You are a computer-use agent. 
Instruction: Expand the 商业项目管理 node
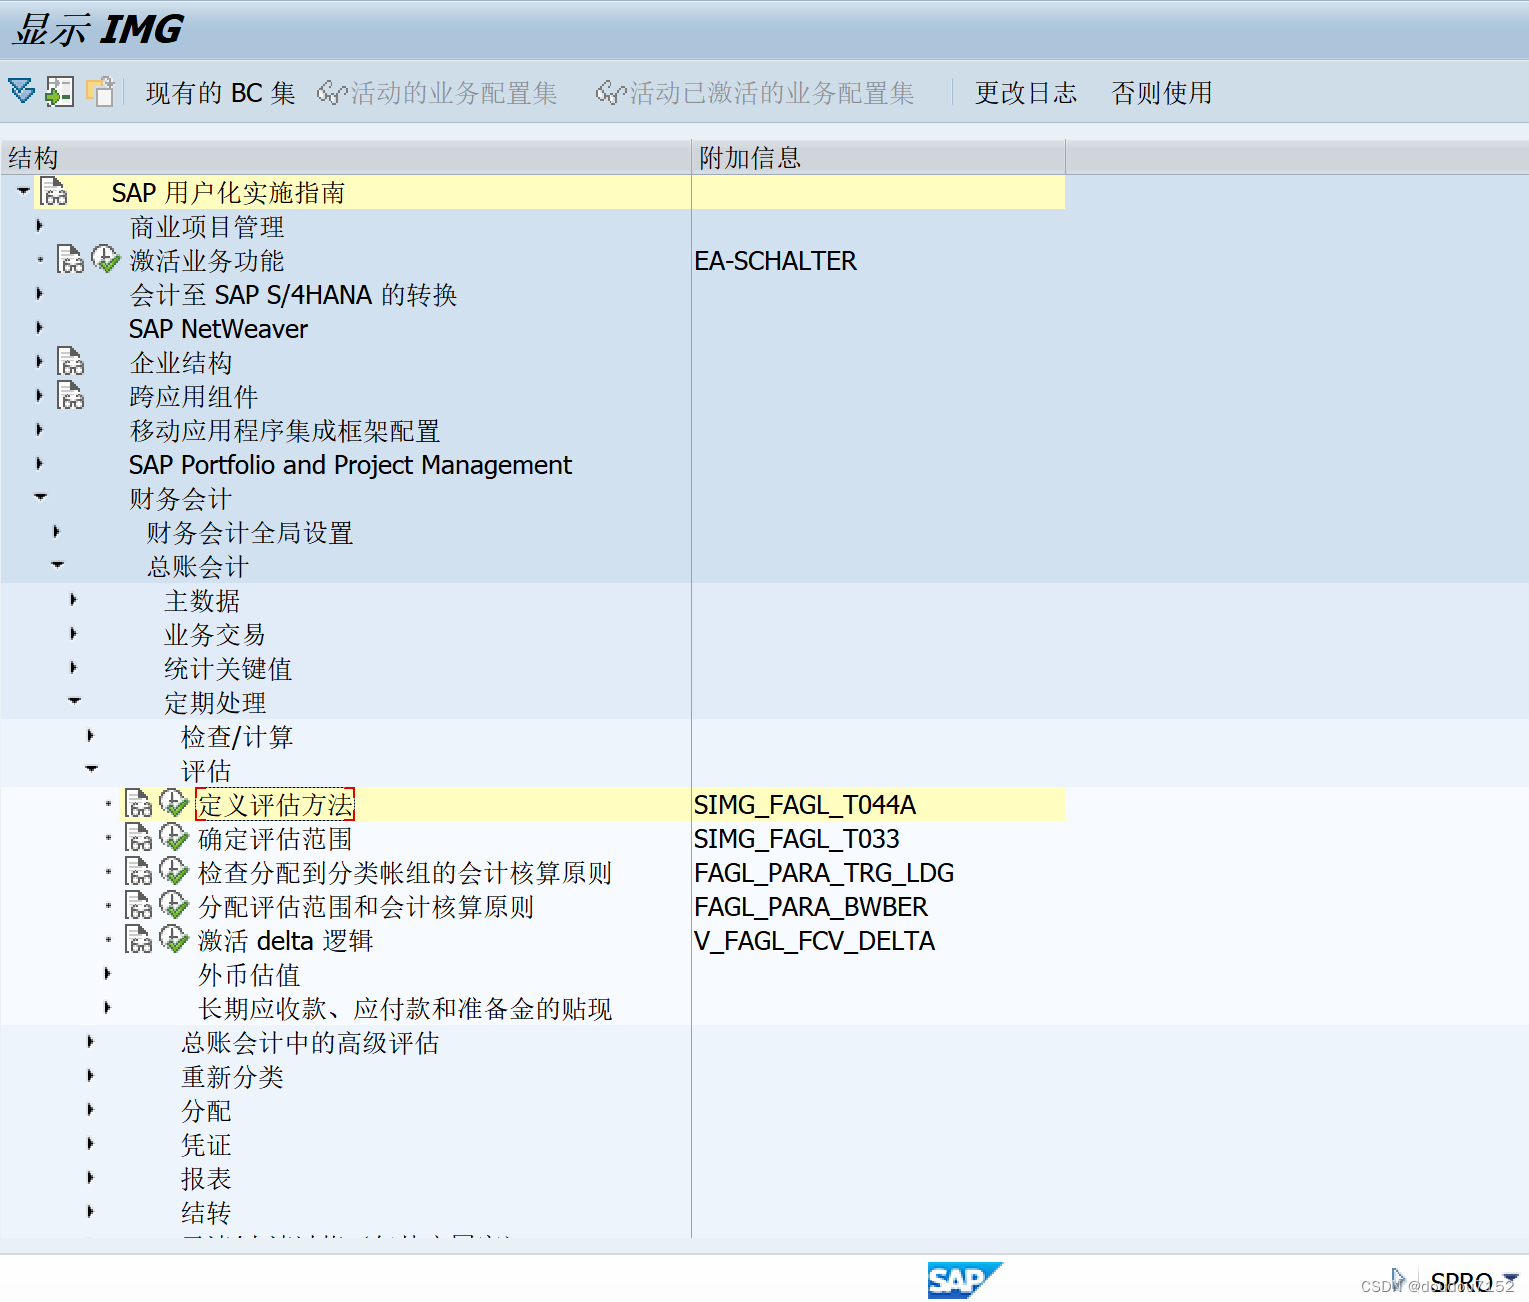[x=40, y=226]
